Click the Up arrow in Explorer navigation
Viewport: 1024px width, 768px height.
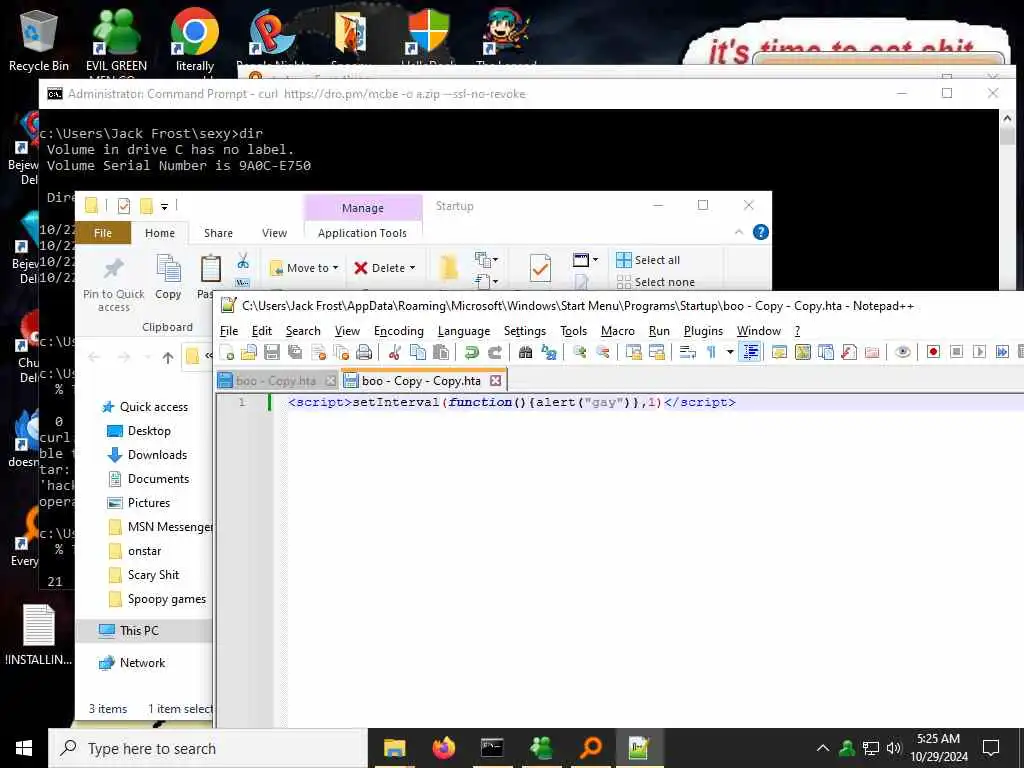[x=168, y=357]
